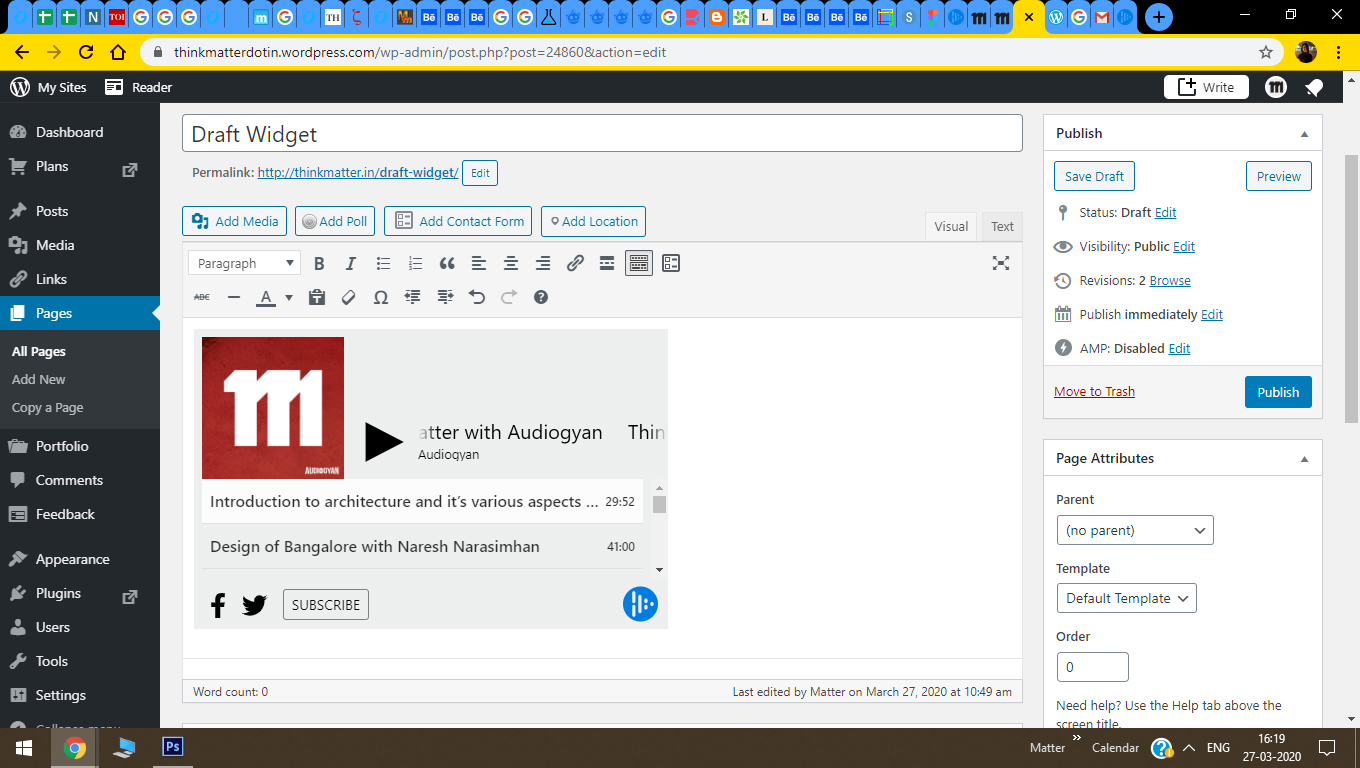Open the Paragraph format dropdown
The height and width of the screenshot is (768, 1360).
(244, 264)
